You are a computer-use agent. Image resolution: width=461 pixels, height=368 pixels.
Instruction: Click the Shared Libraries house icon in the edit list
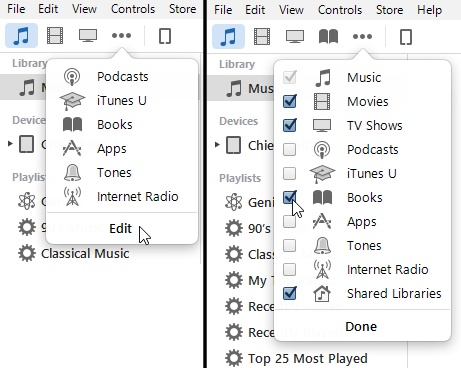click(x=322, y=293)
